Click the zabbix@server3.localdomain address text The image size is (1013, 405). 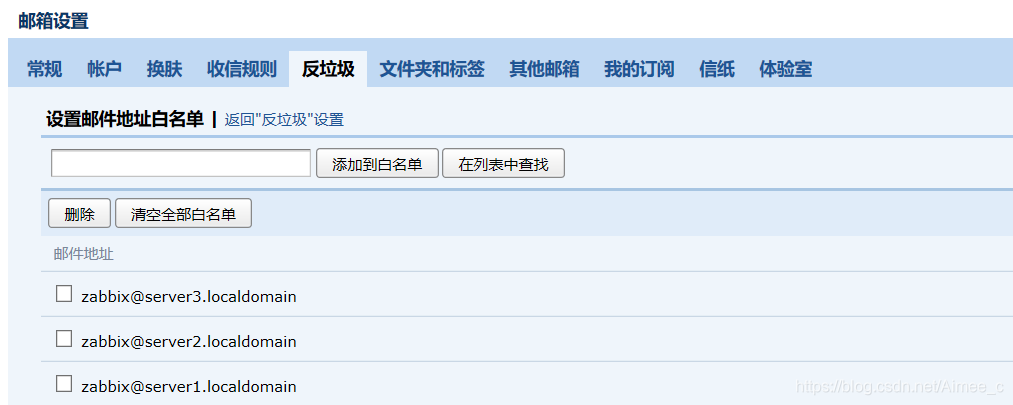[189, 297]
